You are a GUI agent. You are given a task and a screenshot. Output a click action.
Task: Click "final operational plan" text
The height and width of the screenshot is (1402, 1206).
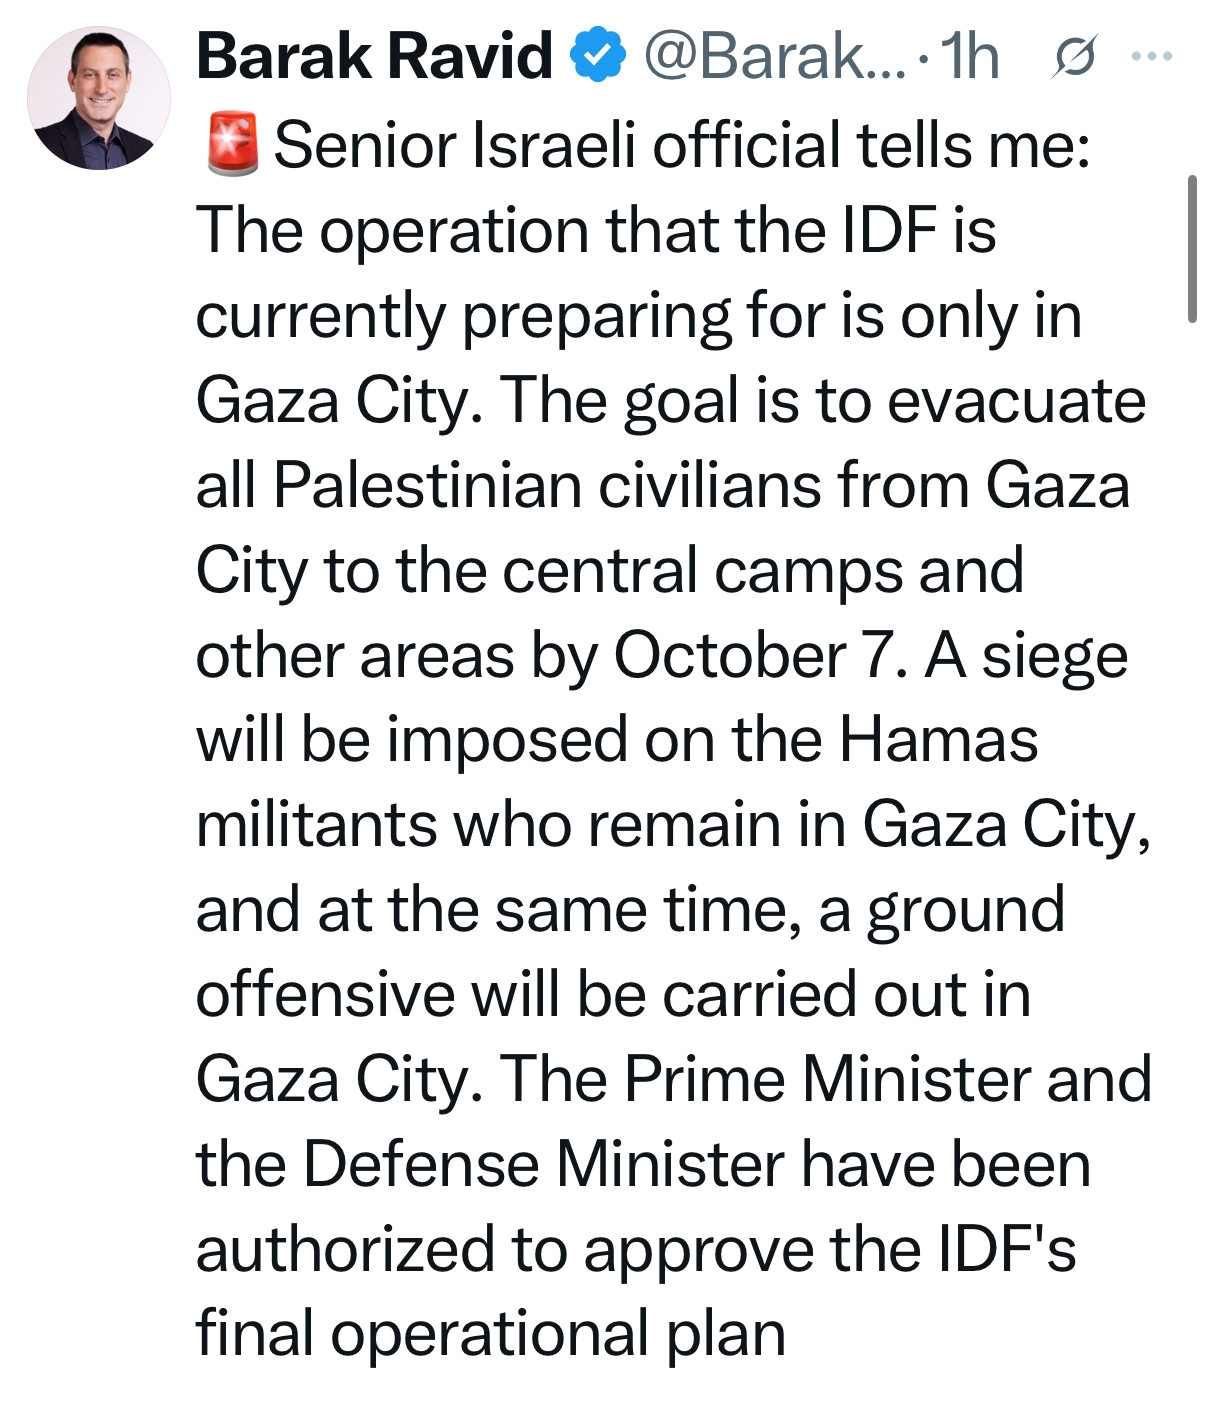click(x=490, y=1334)
